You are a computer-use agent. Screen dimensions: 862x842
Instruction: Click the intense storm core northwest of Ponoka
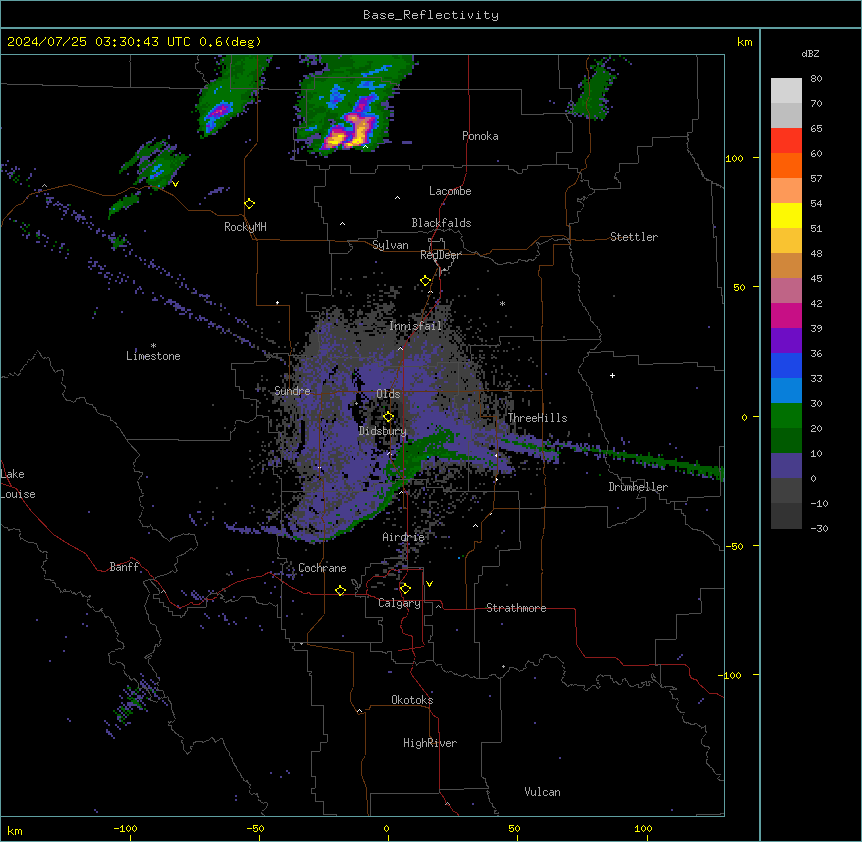click(350, 129)
